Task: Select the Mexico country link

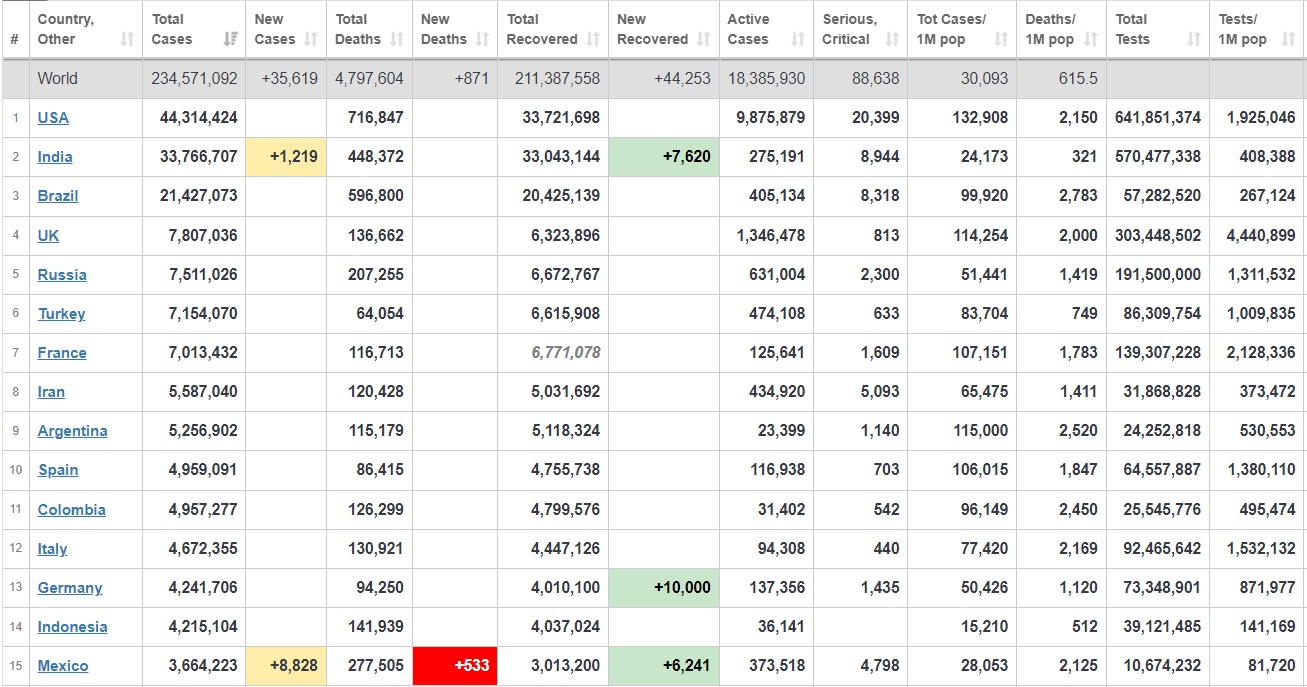Action: pyautogui.click(x=63, y=666)
